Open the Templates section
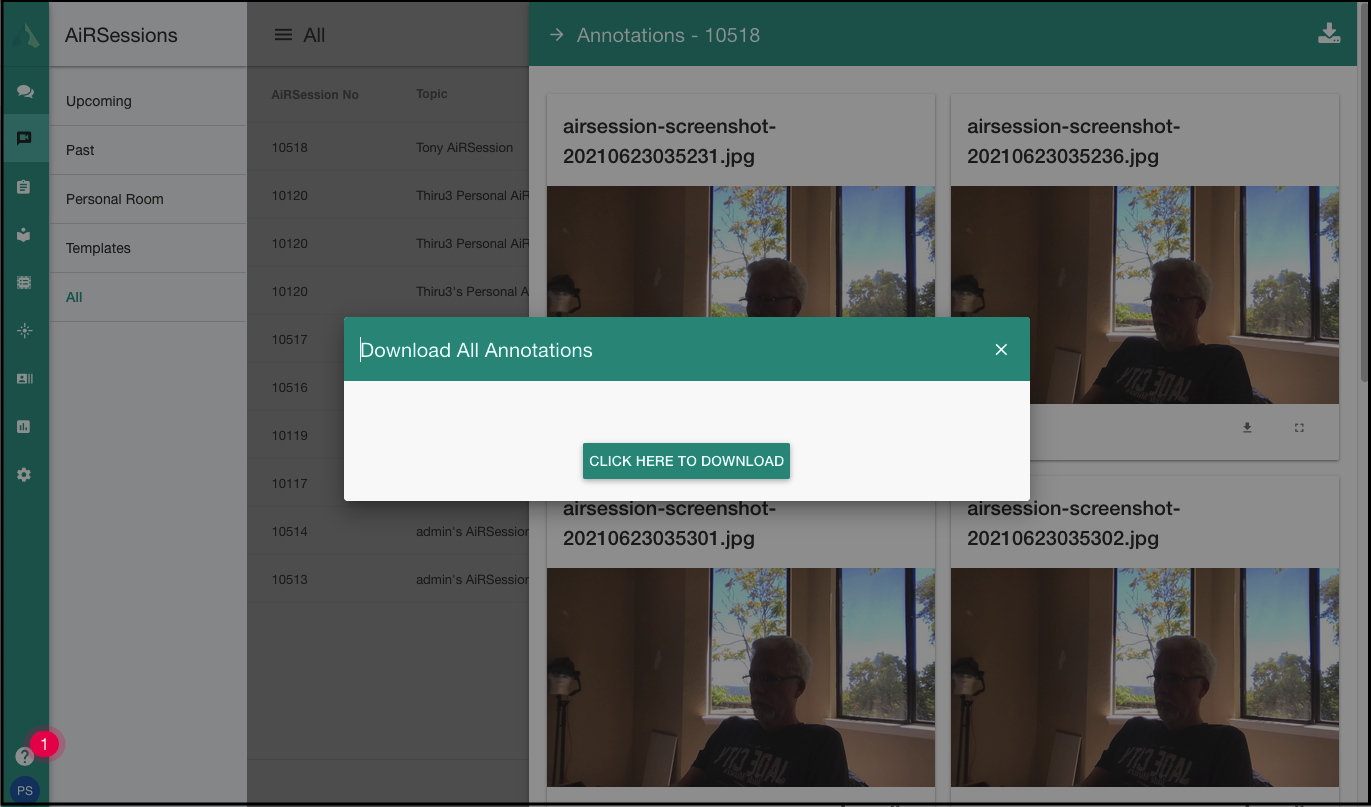The height and width of the screenshot is (807, 1371). click(x=148, y=248)
